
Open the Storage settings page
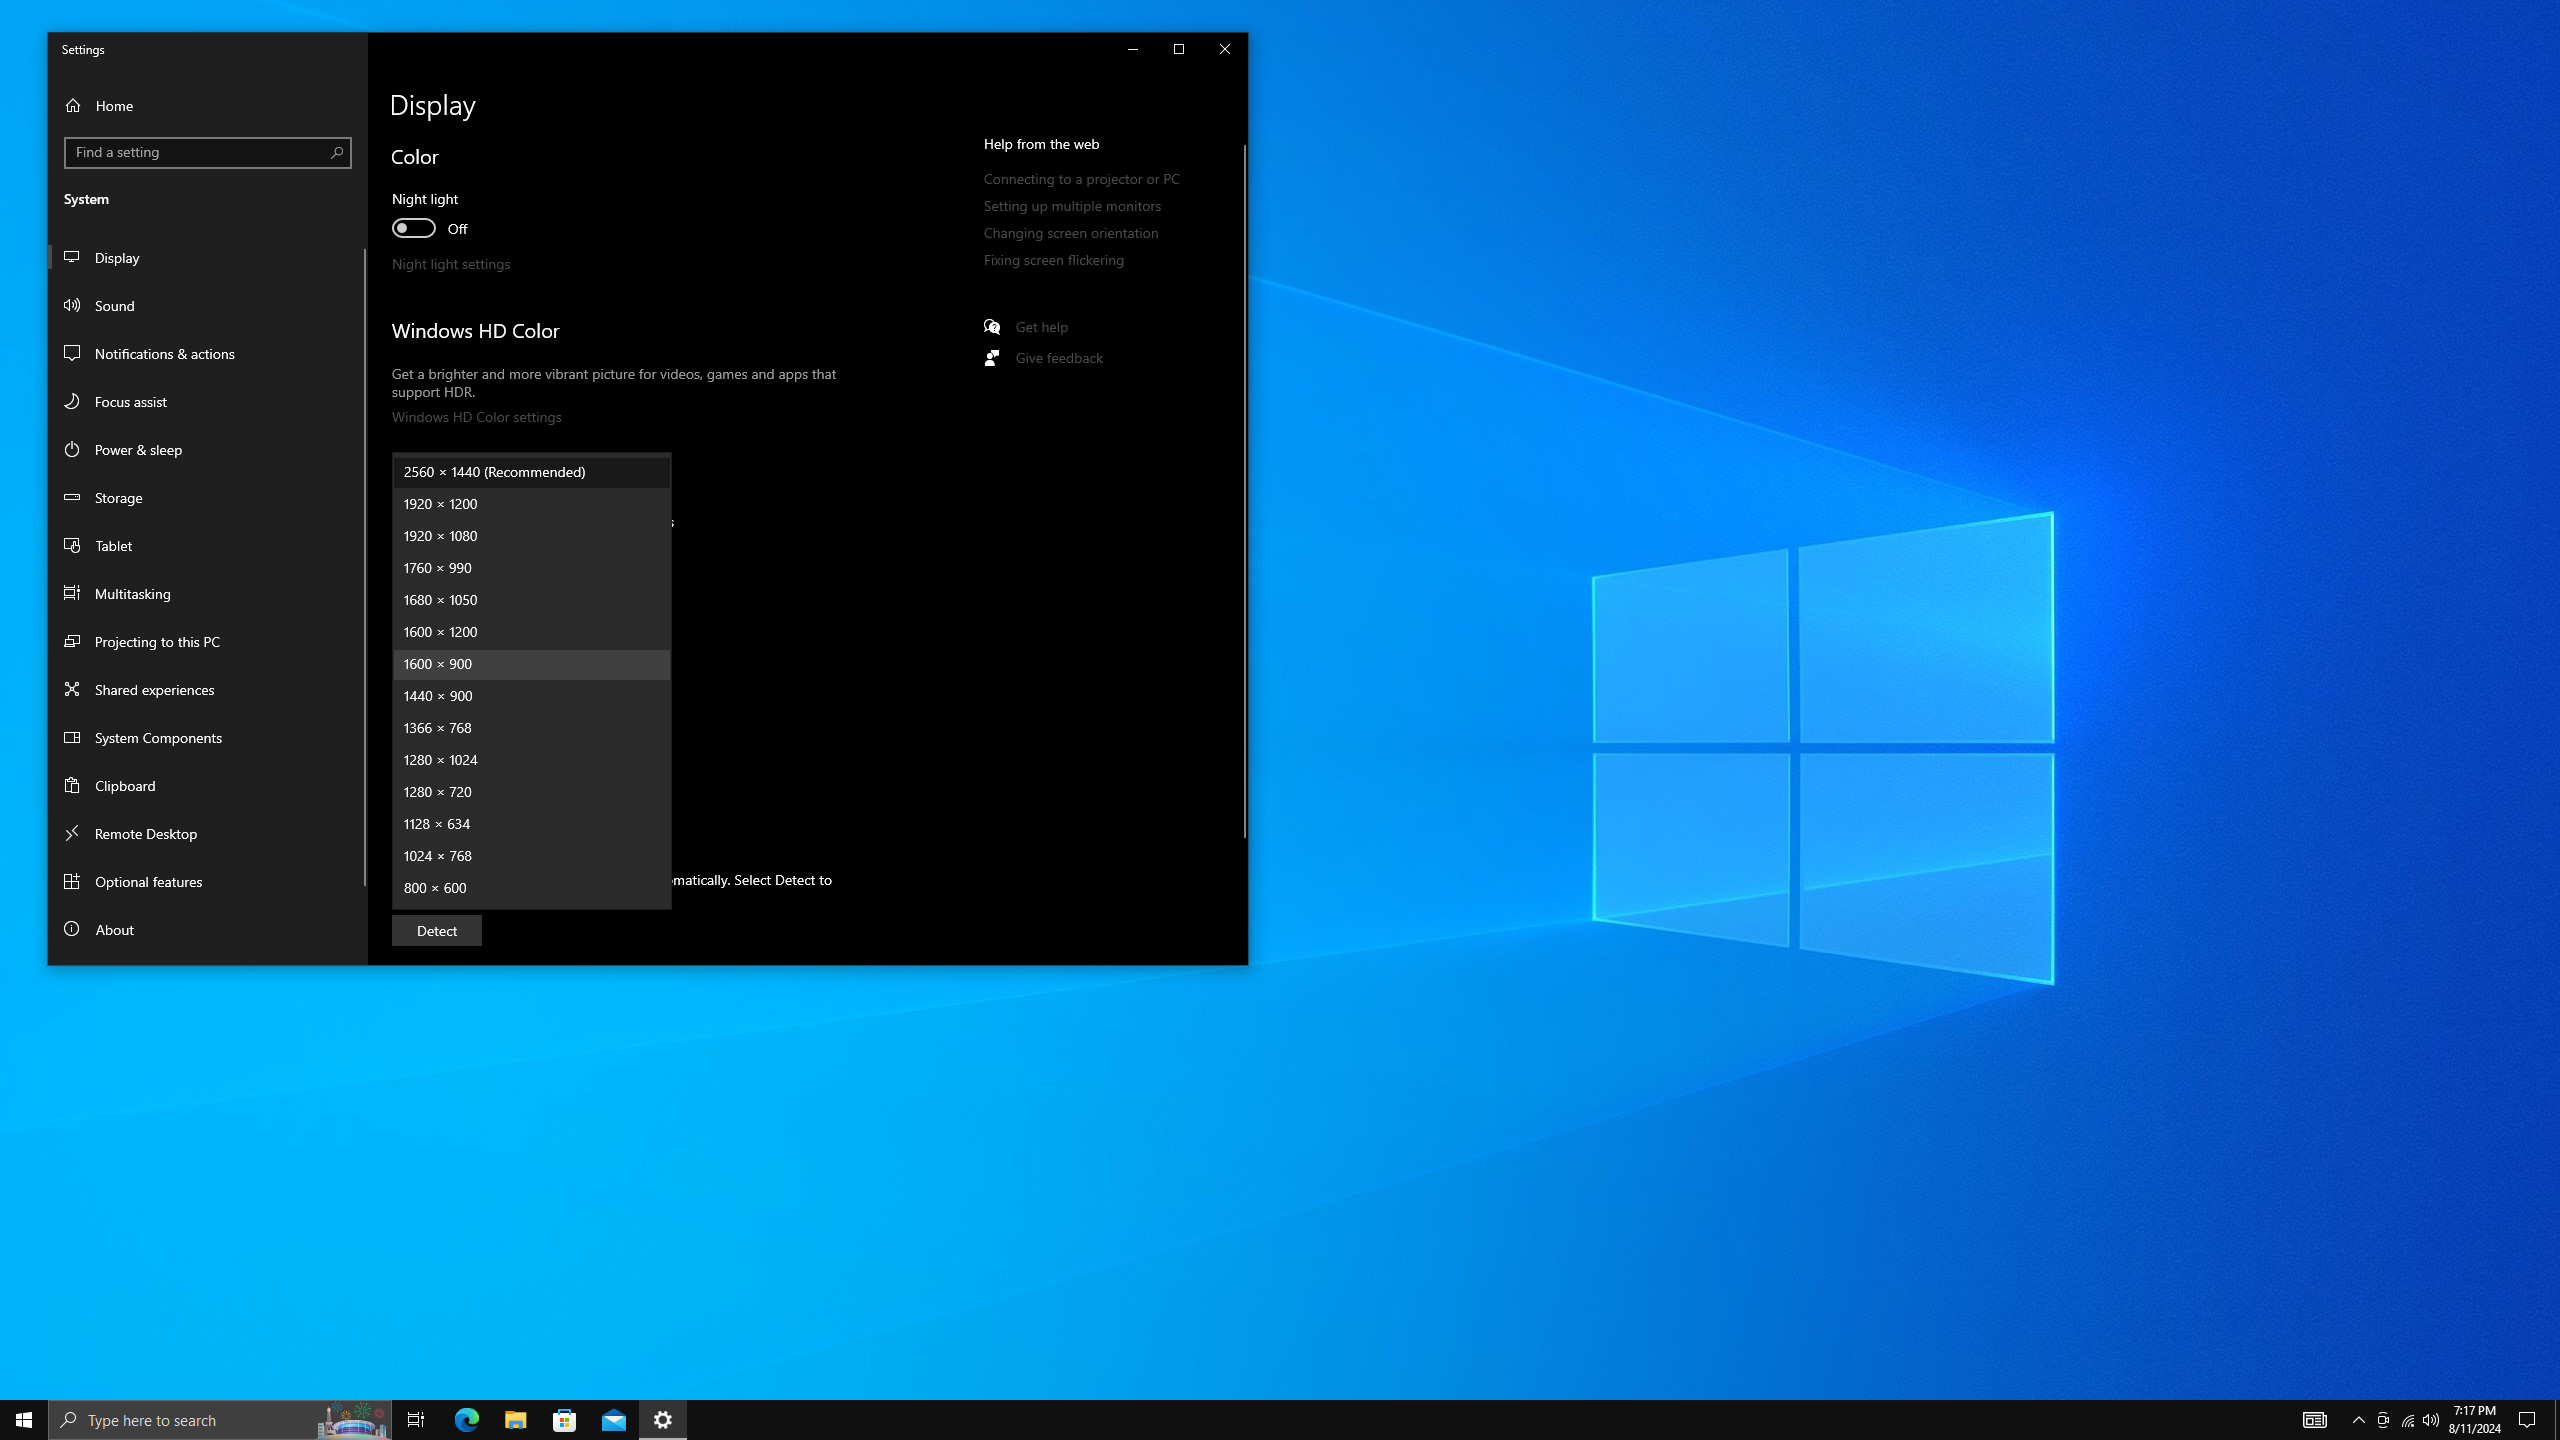pyautogui.click(x=119, y=497)
